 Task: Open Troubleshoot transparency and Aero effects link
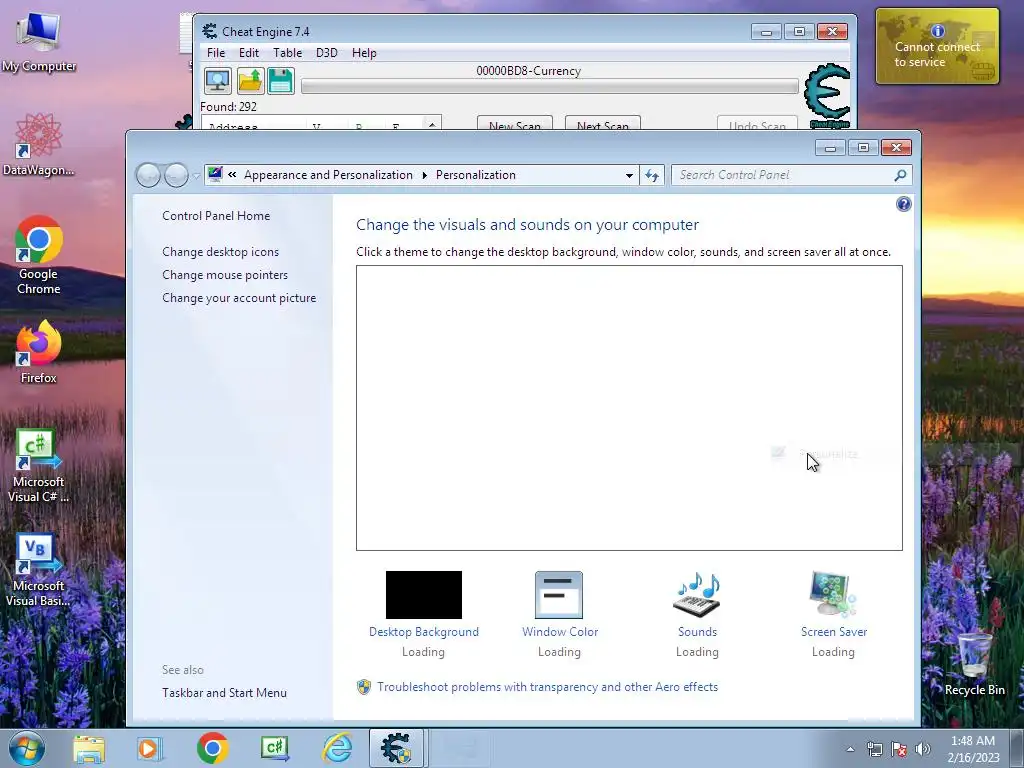(x=547, y=687)
